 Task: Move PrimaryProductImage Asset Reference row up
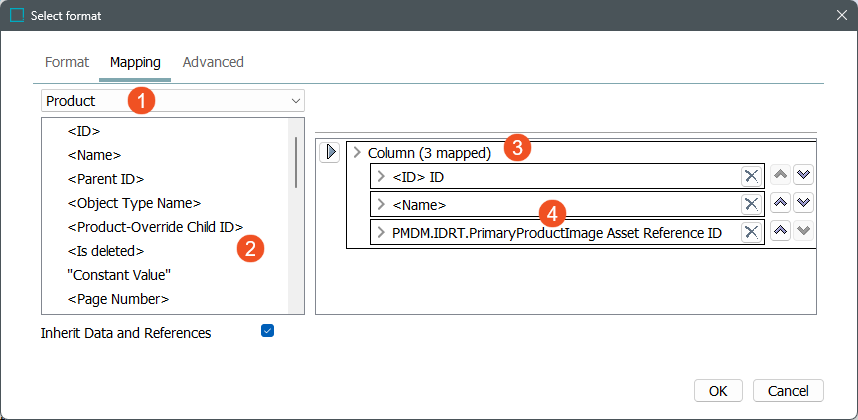click(x=781, y=232)
